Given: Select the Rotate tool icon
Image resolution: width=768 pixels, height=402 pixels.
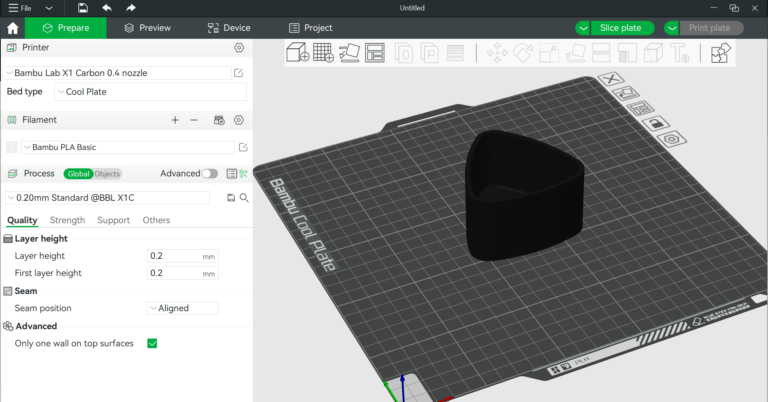Looking at the screenshot, I should tap(523, 53).
